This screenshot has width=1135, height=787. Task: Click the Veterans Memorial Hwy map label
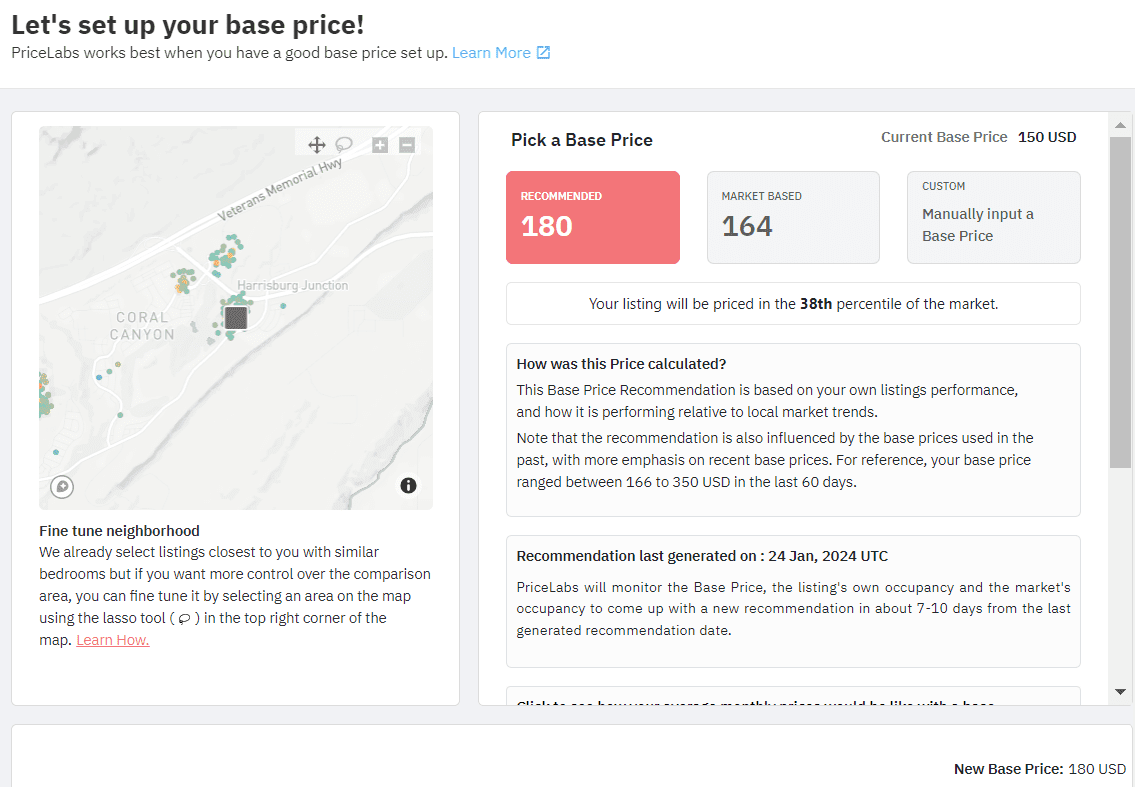279,190
